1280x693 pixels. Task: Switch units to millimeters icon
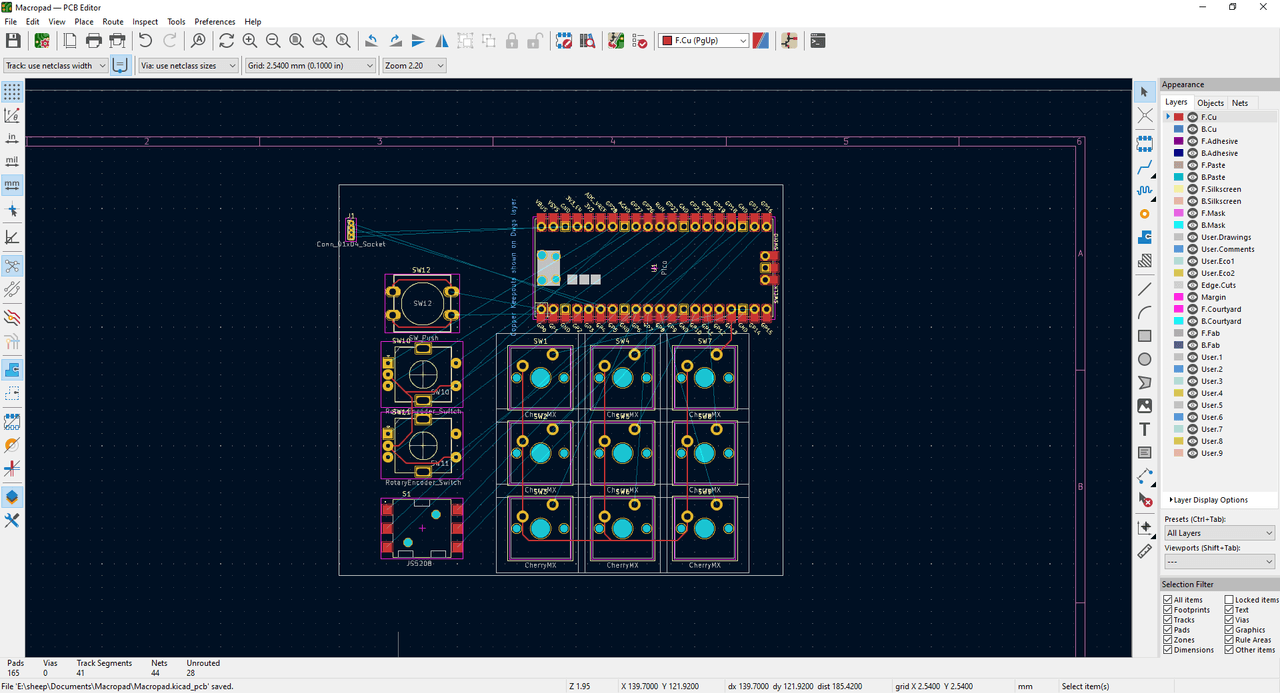click(x=12, y=185)
